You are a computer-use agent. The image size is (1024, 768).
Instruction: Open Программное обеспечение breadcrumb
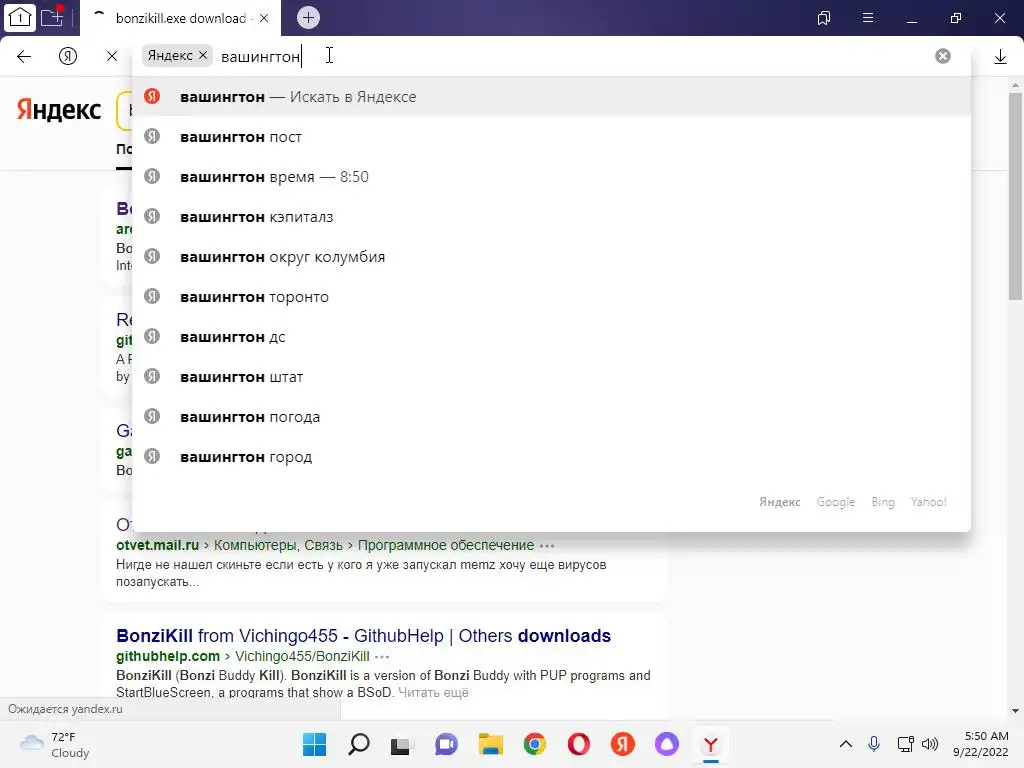tap(445, 545)
